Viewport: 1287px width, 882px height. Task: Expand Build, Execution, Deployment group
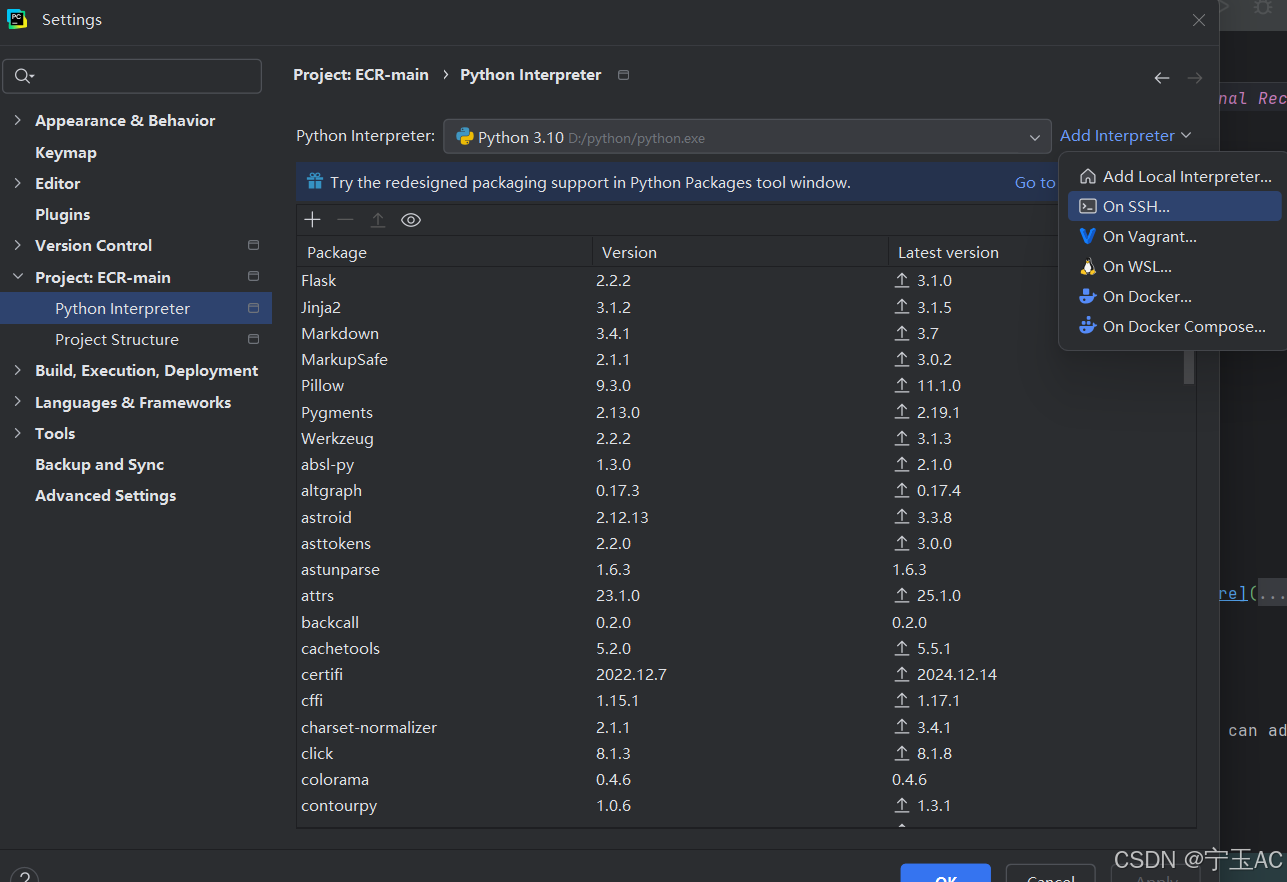(17, 370)
